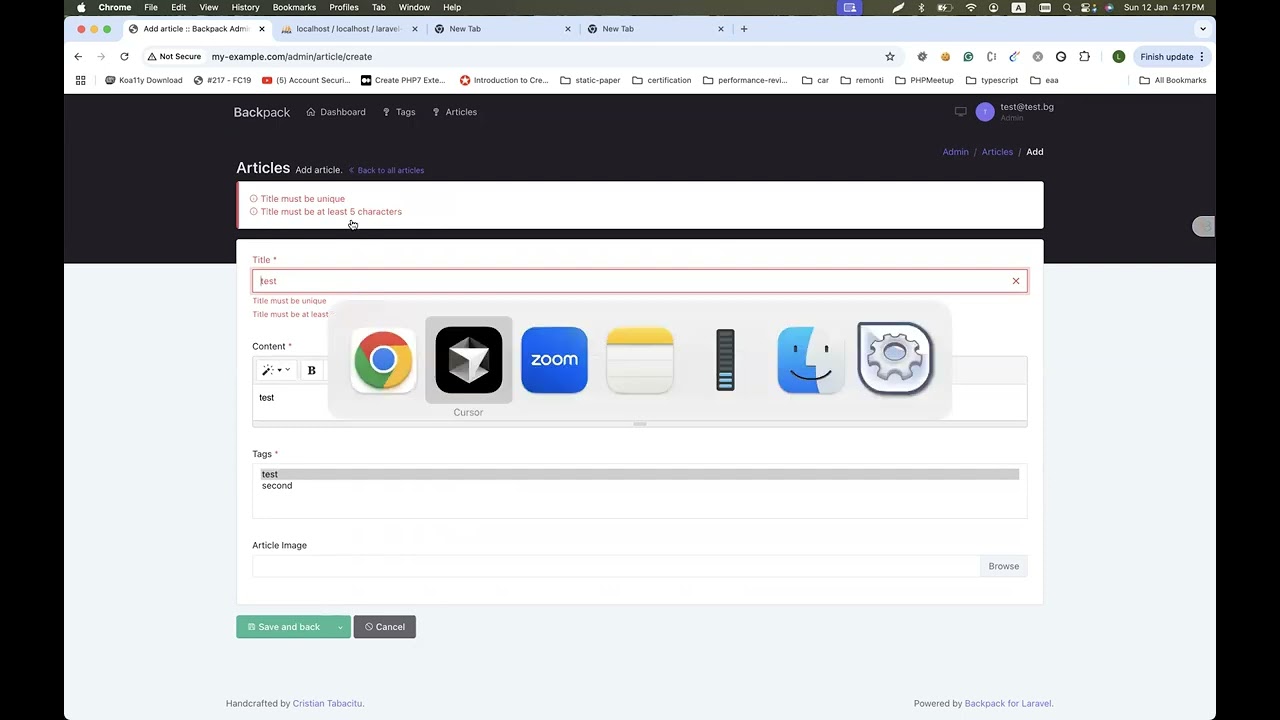Open the magic wand style dropdown in editor
Screen dimensions: 1280x720
(275, 370)
